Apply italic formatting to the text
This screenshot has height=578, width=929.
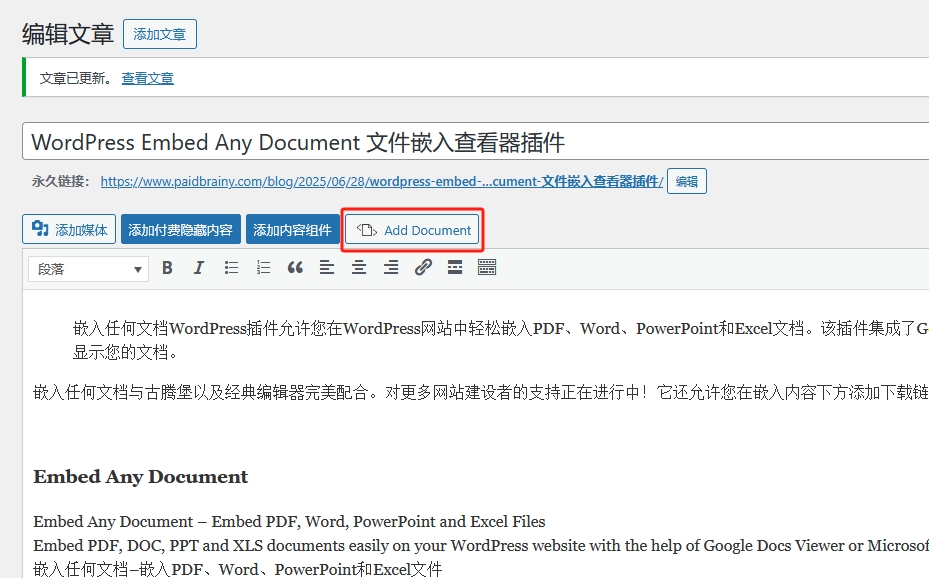coord(199,268)
